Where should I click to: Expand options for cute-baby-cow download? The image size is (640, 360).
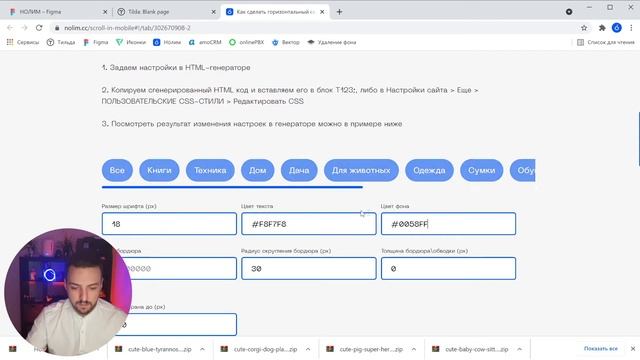520,349
